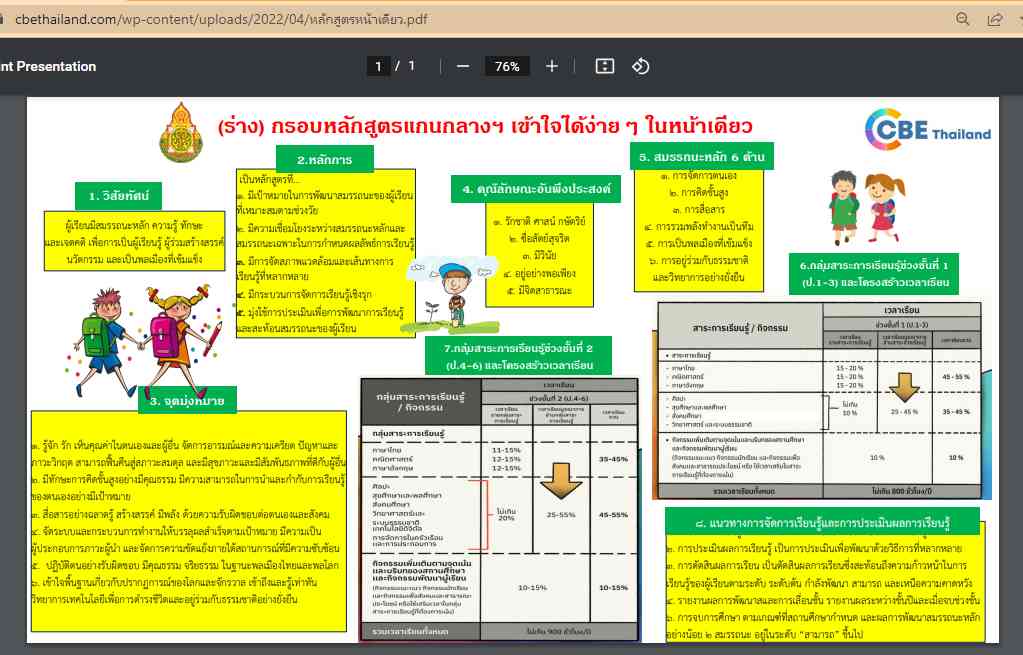Click the '4. คุณลักษณะอันพึงประสงค์' heading
The width and height of the screenshot is (1023, 655).
[x=535, y=189]
